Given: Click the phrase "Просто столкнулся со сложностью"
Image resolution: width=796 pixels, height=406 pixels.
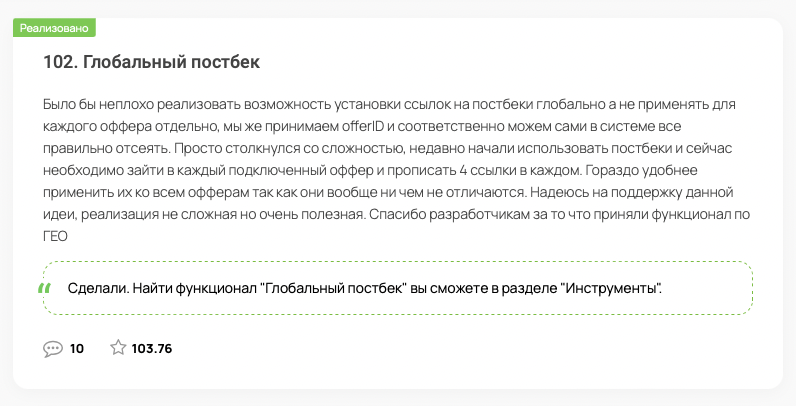Looking at the screenshot, I should coord(290,149).
